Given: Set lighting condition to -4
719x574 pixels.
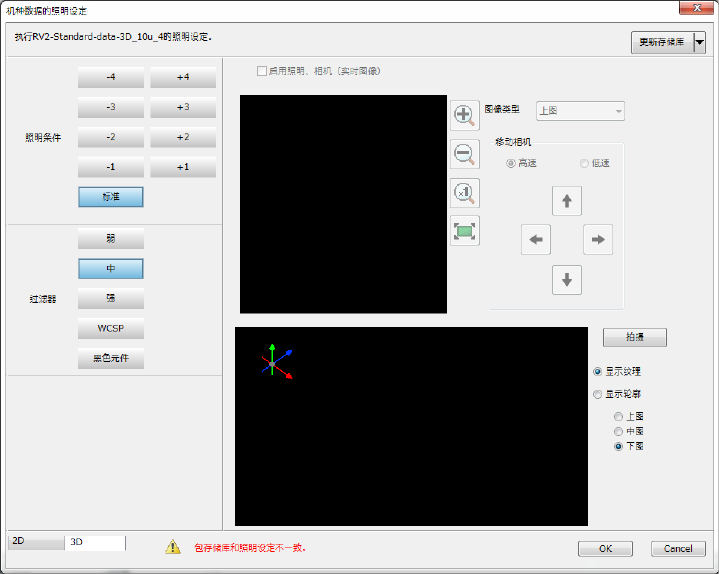Looking at the screenshot, I should (x=111, y=77).
